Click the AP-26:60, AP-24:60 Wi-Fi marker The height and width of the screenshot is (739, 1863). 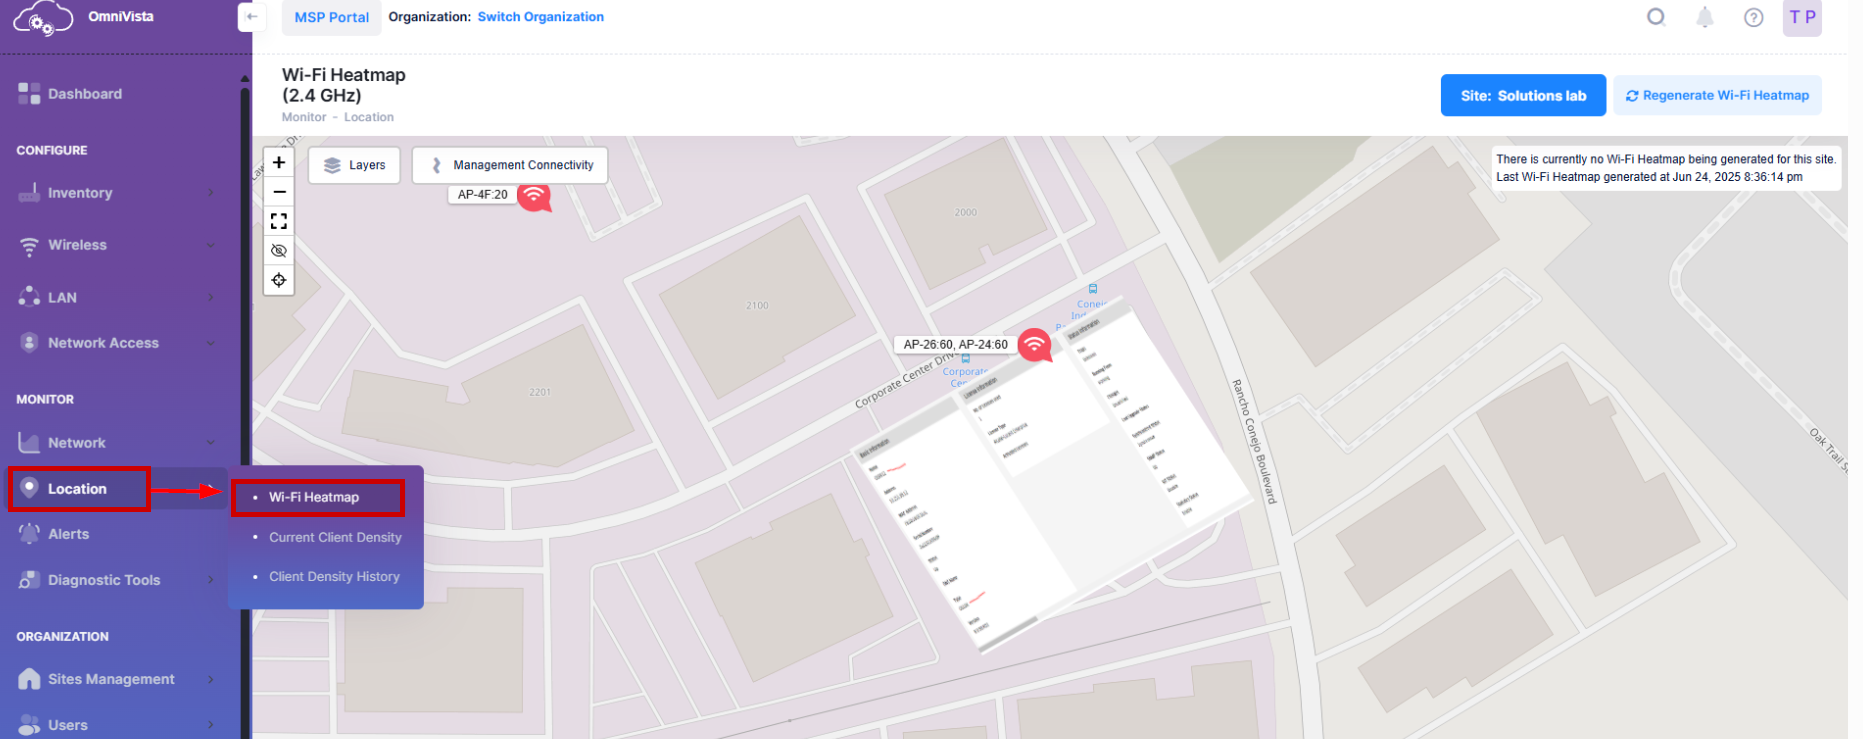[x=1035, y=345]
